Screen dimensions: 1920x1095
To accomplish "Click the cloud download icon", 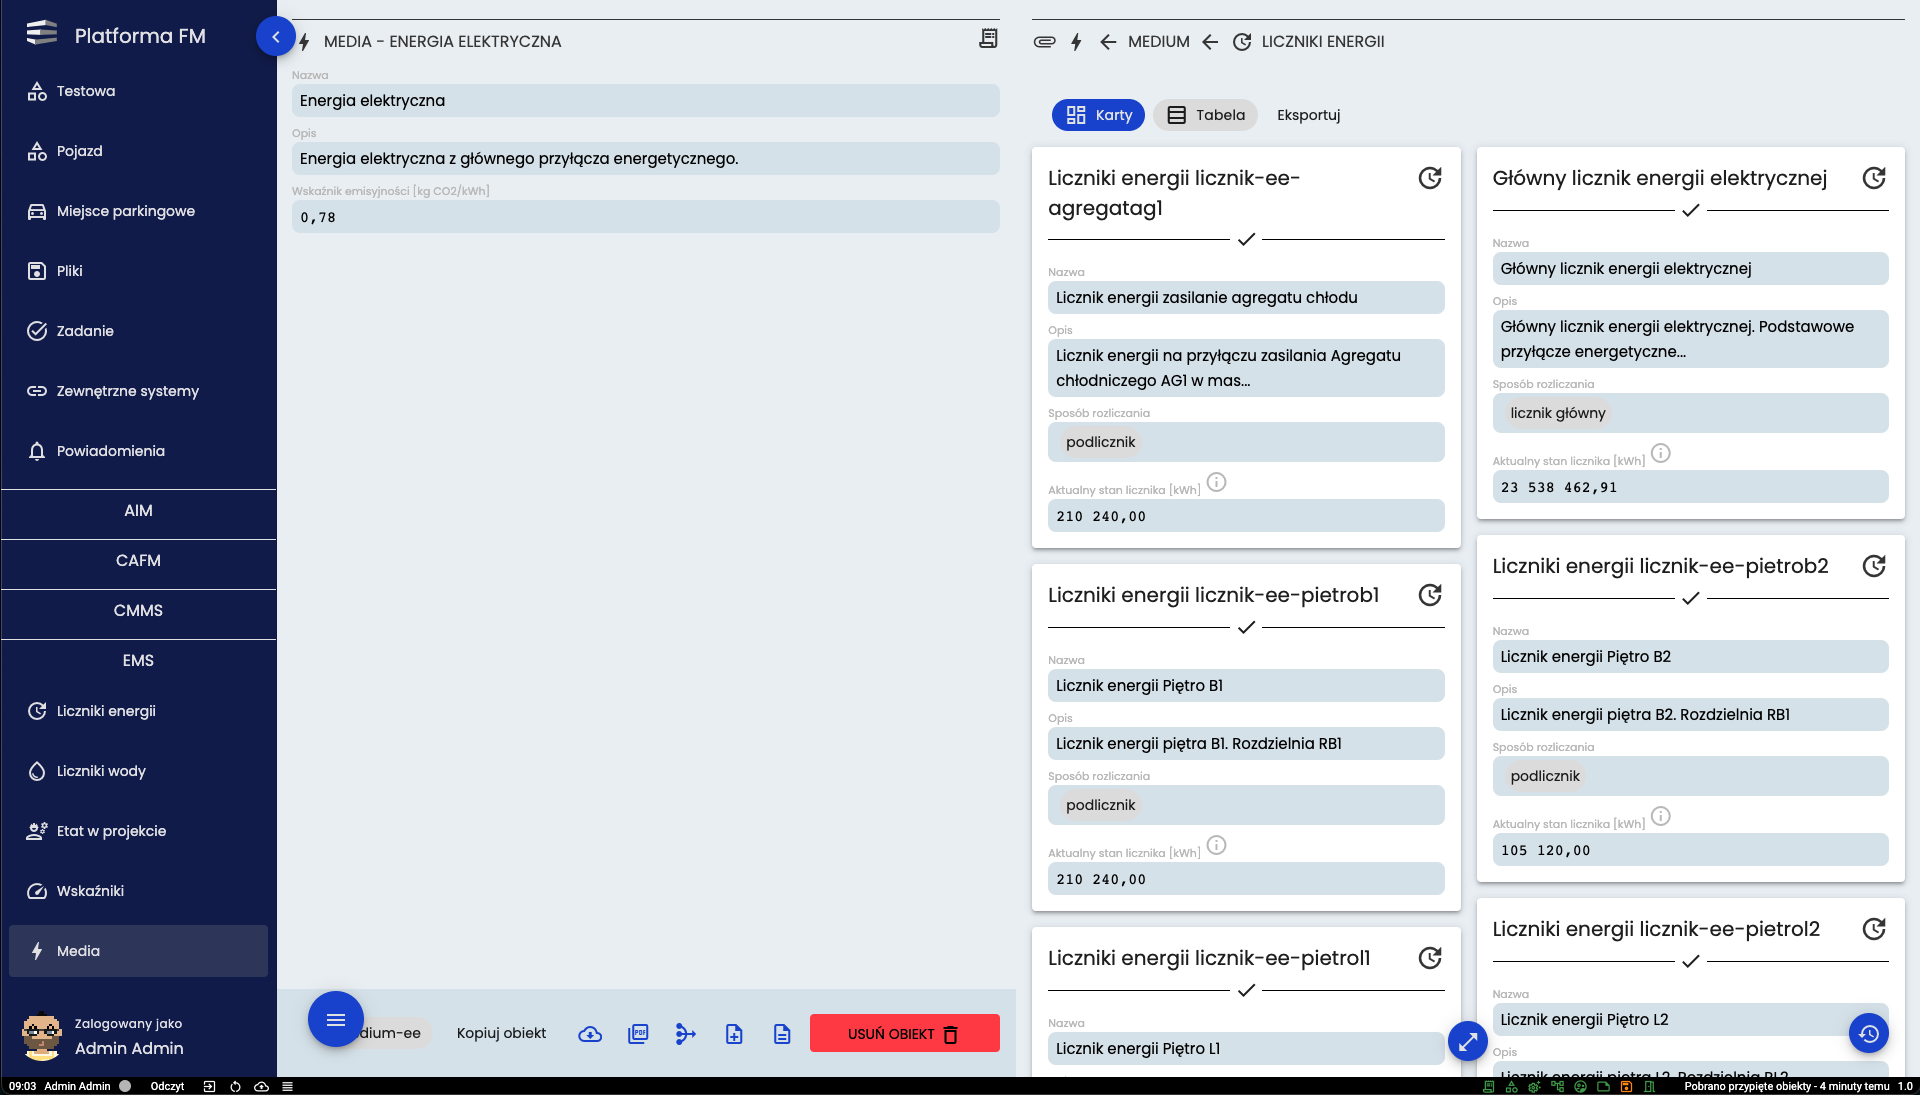I will point(590,1034).
